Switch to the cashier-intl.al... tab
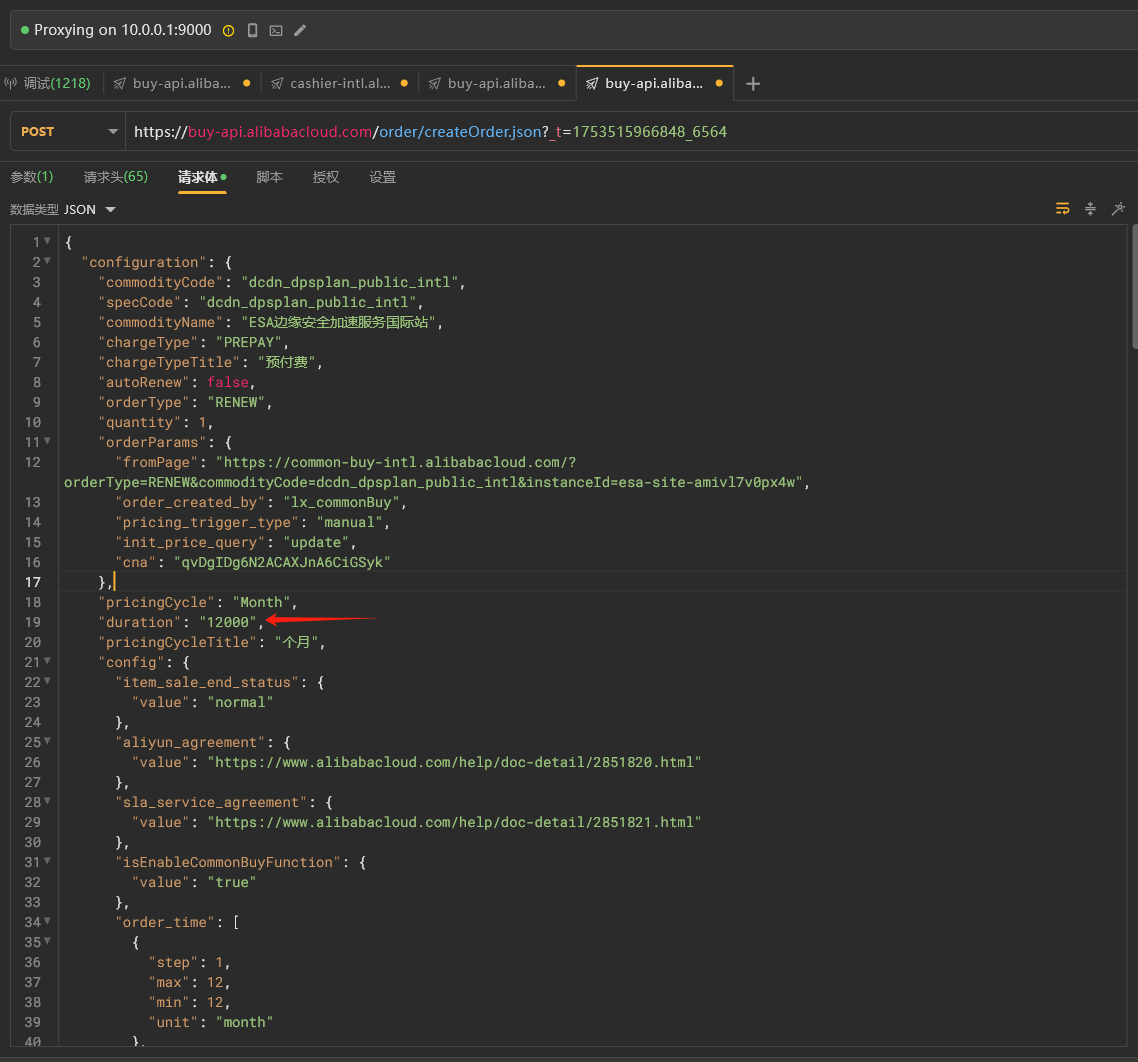 tap(340, 83)
